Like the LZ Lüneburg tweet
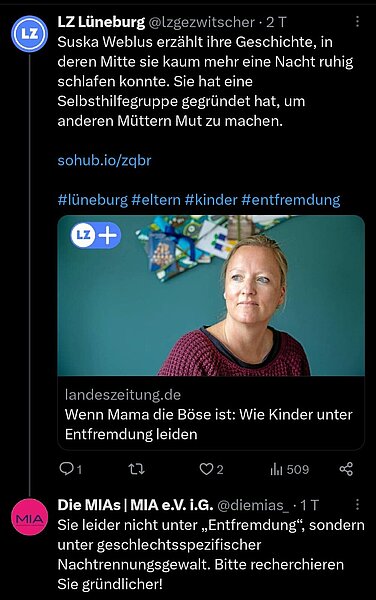This screenshot has height=600, width=376. pyautogui.click(x=211, y=469)
